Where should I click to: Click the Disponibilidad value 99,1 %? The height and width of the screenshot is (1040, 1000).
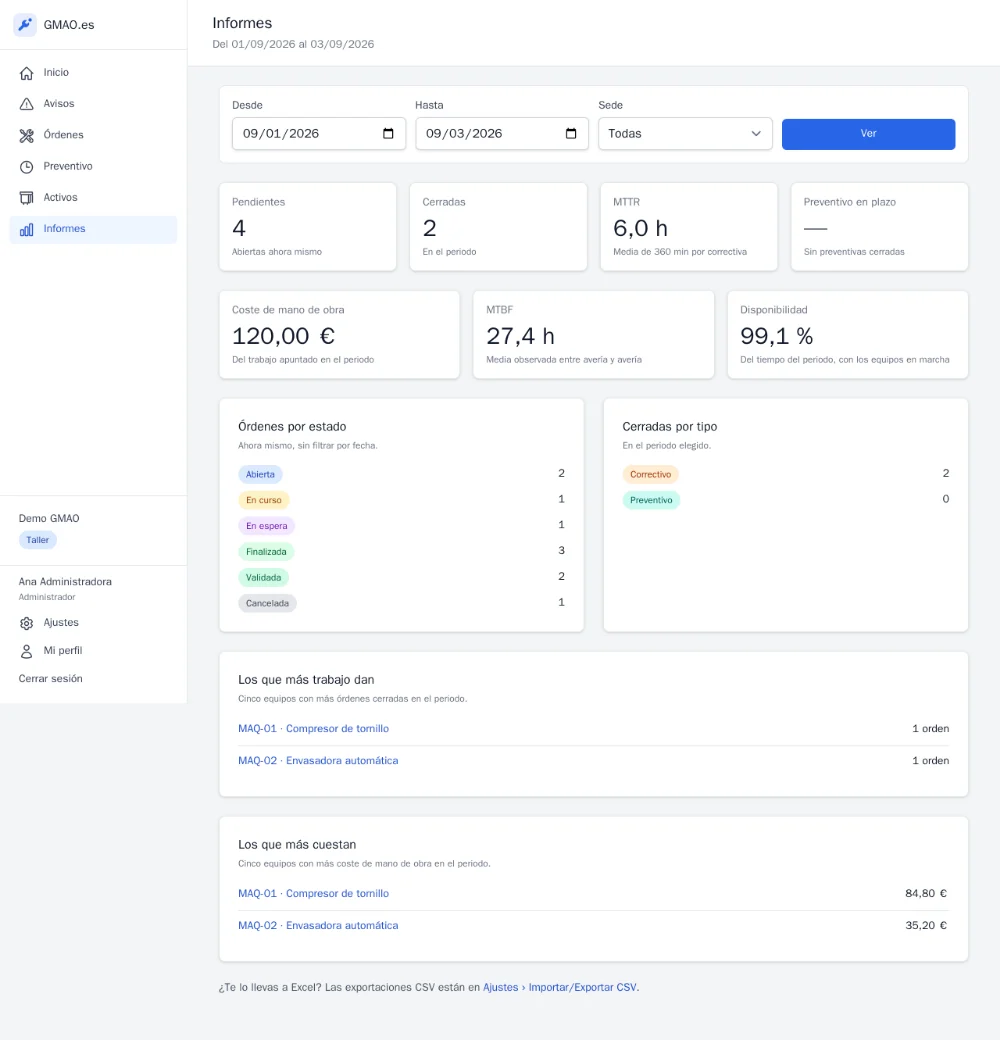(777, 336)
